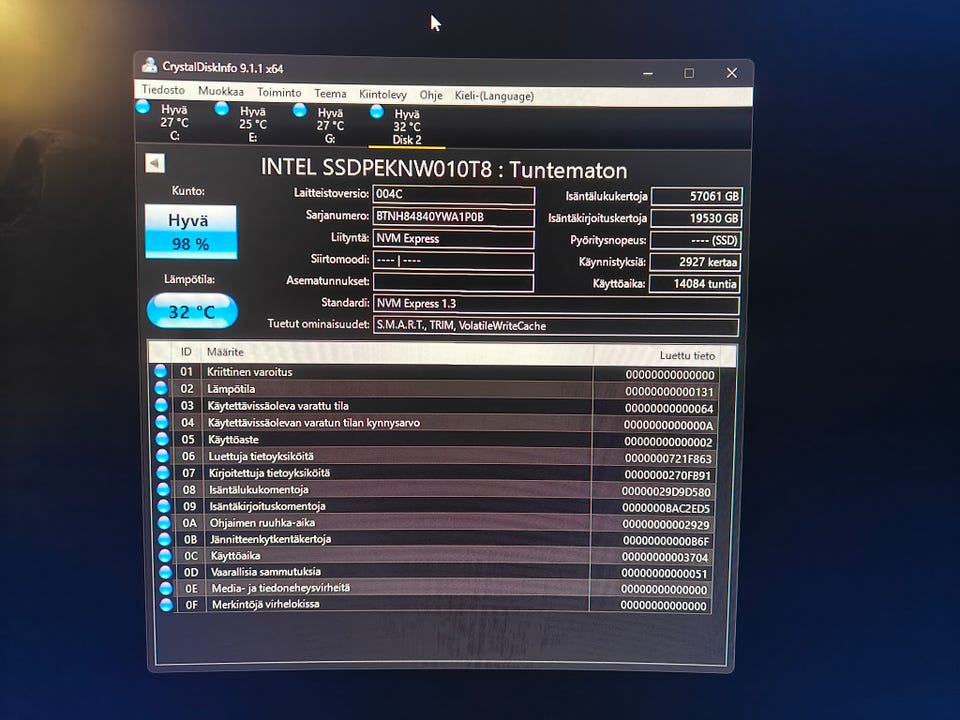Click raw value 00000000000B6F
The height and width of the screenshot is (720, 960).
(x=666, y=541)
